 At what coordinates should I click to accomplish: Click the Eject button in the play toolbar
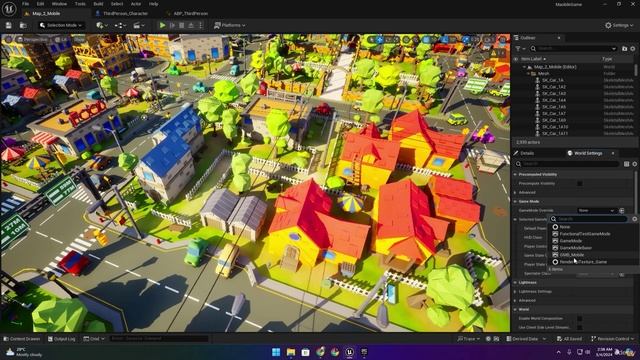[191, 25]
